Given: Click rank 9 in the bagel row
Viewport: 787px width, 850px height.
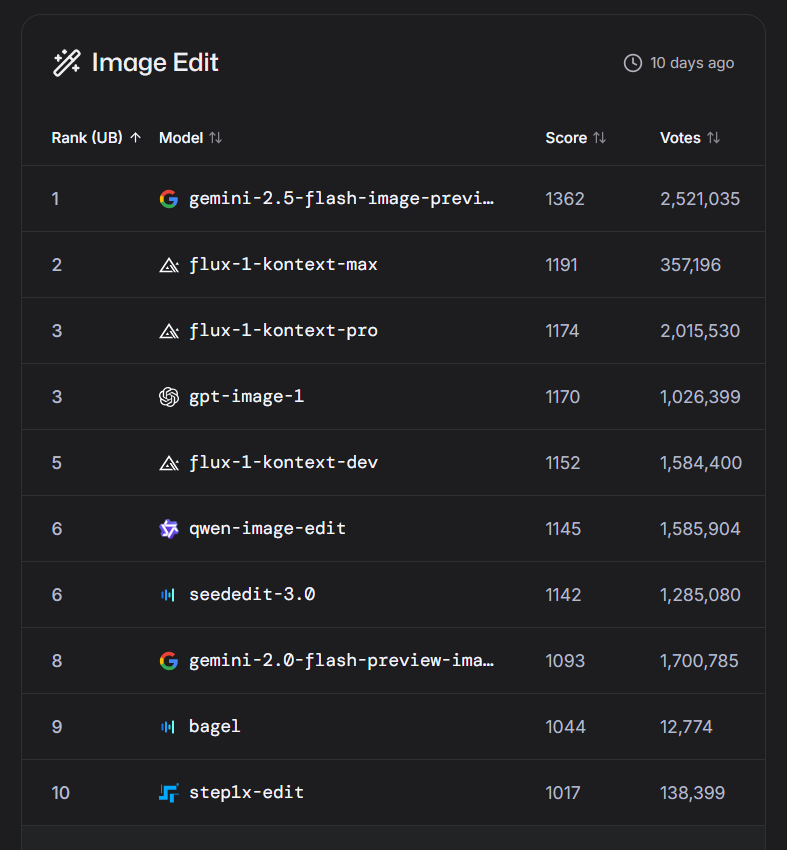Looking at the screenshot, I should 57,727.
